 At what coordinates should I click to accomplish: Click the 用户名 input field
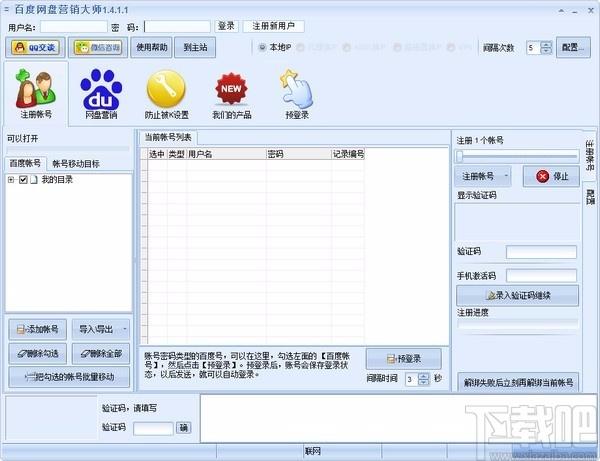[x=73, y=26]
